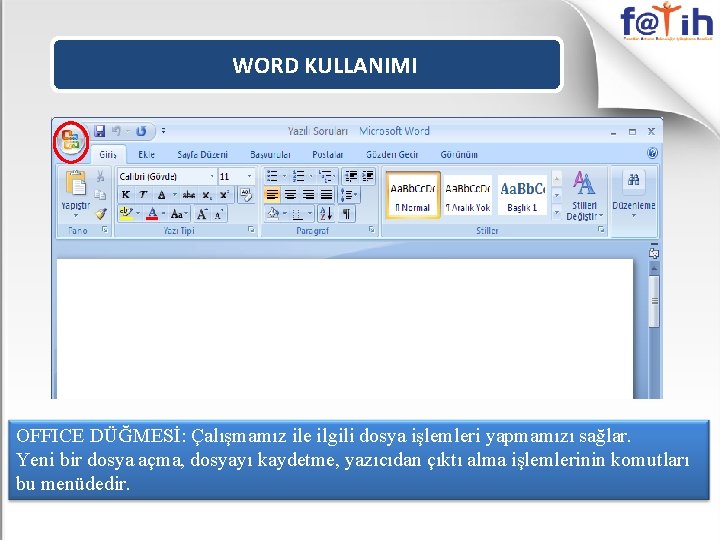Click the Justify alignment icon
Viewport: 720px width, 540px height.
tap(326, 195)
